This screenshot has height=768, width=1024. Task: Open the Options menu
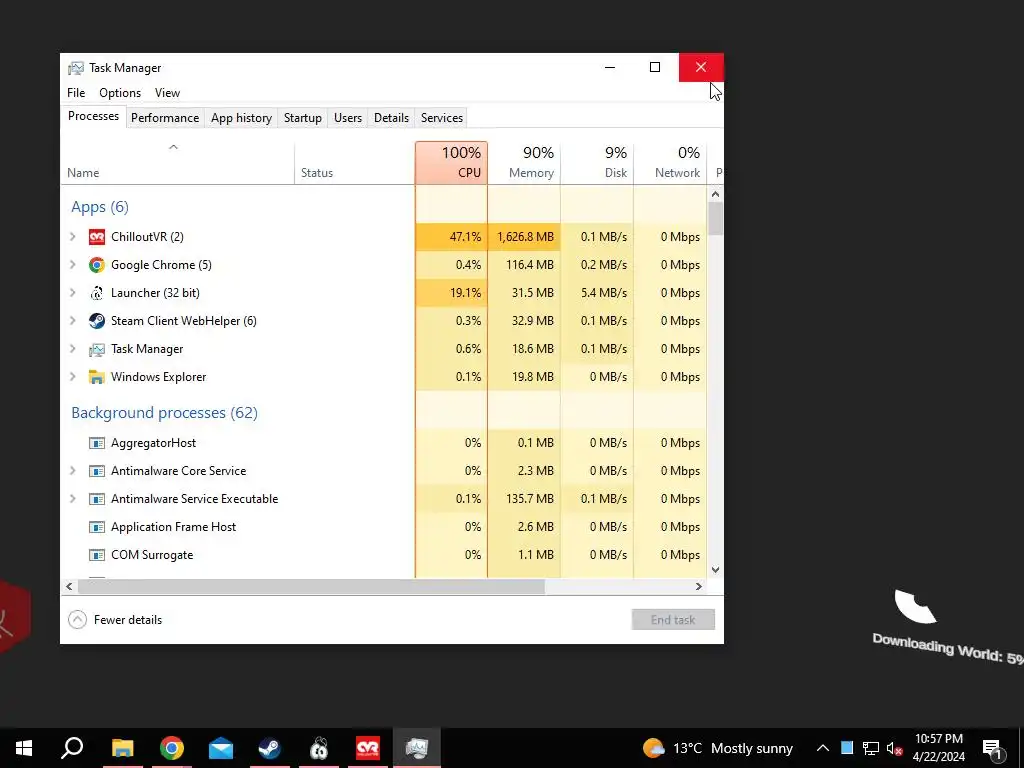click(120, 93)
